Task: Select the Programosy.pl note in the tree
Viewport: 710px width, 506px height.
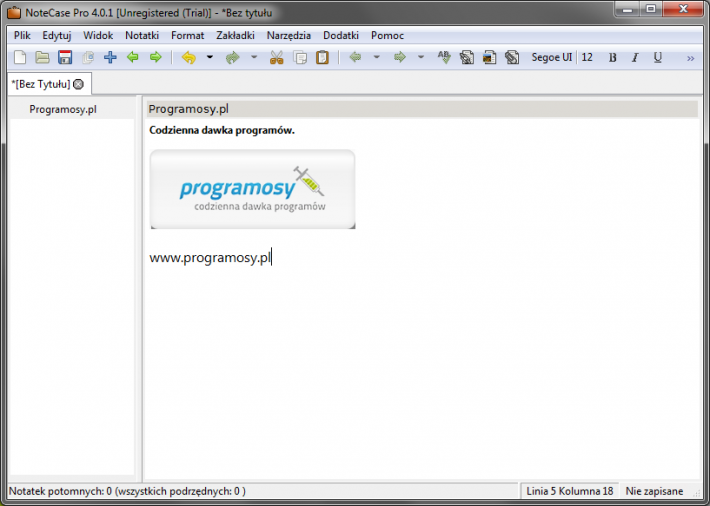Action: 63,110
